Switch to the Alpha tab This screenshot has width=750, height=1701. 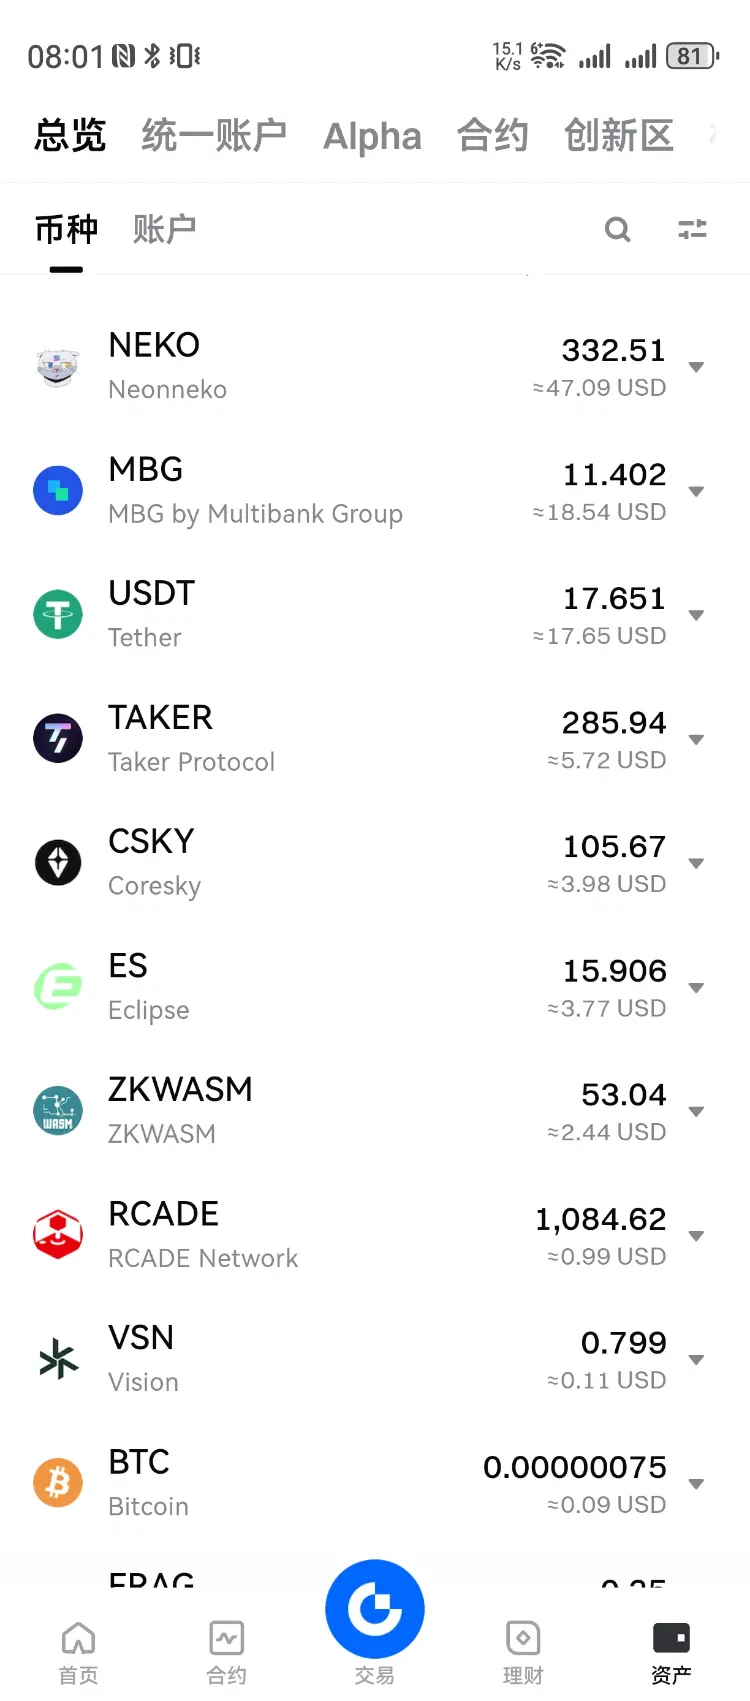point(372,136)
